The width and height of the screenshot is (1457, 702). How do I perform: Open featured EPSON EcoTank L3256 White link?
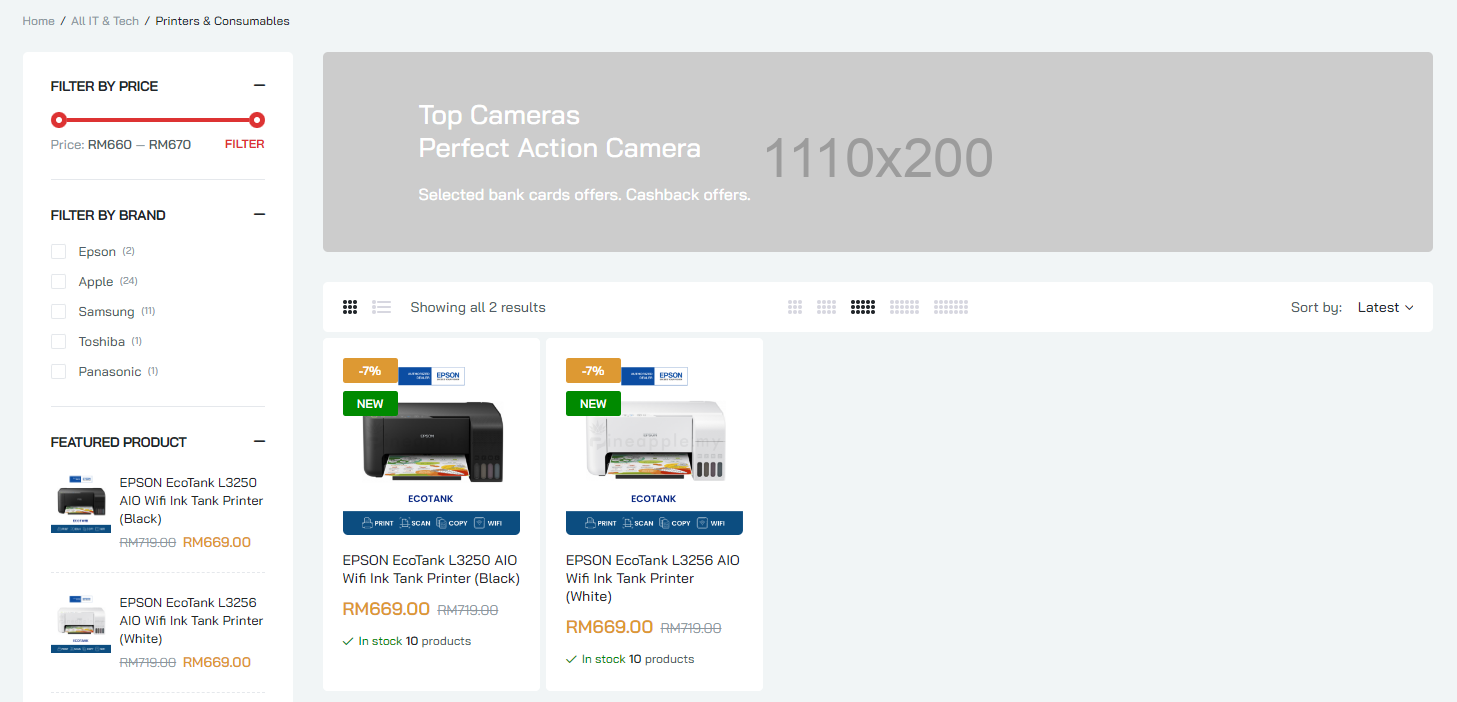click(x=191, y=620)
